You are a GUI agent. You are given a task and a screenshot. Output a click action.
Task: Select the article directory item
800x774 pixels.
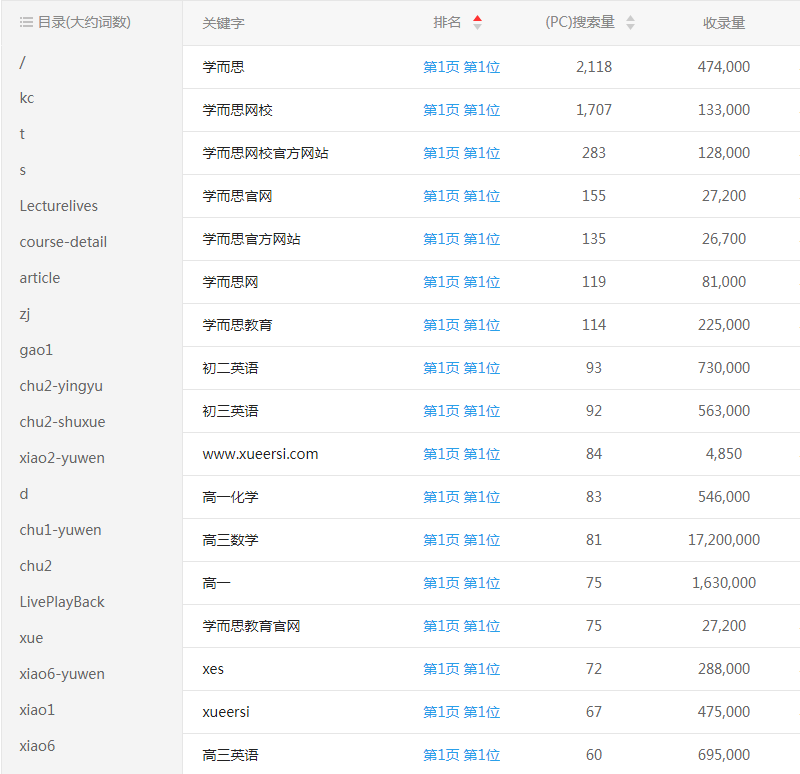pyautogui.click(x=40, y=278)
